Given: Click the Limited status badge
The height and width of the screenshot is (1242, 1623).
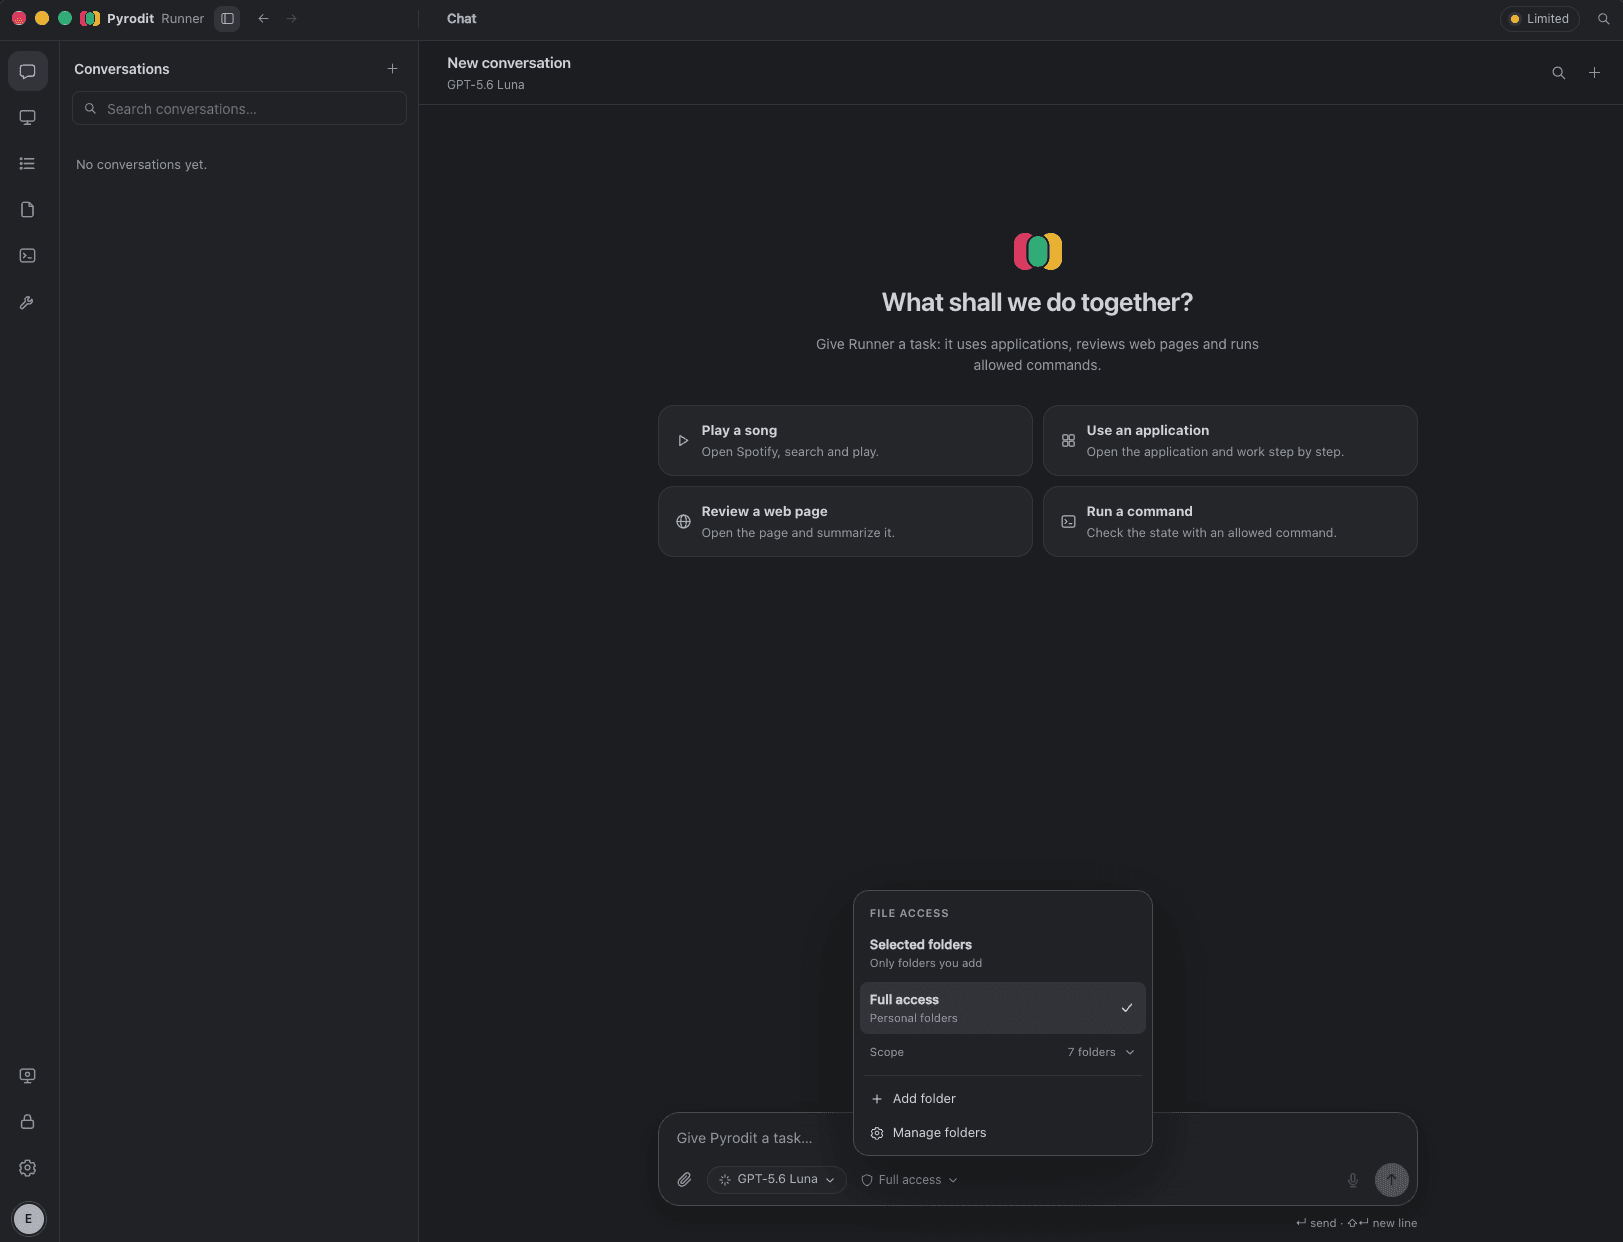Looking at the screenshot, I should 1539,18.
